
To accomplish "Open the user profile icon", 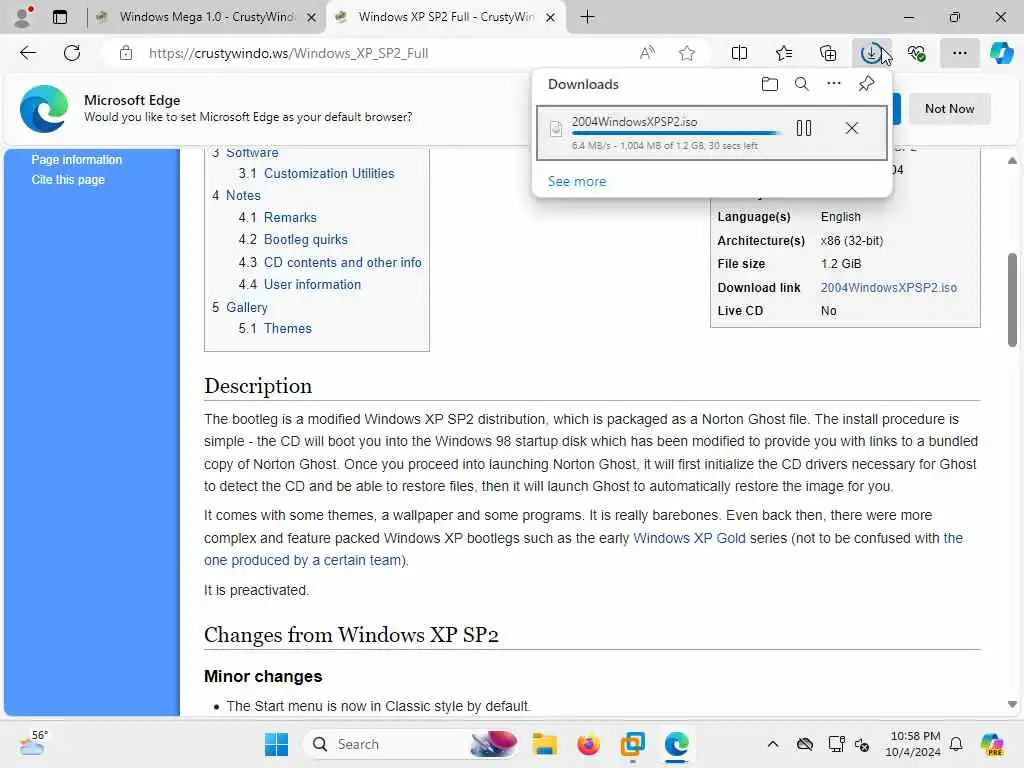I will (23, 17).
